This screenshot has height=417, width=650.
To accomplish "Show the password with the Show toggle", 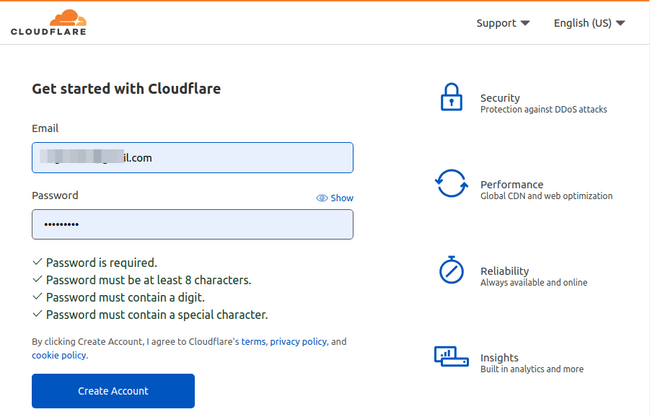I will (335, 198).
